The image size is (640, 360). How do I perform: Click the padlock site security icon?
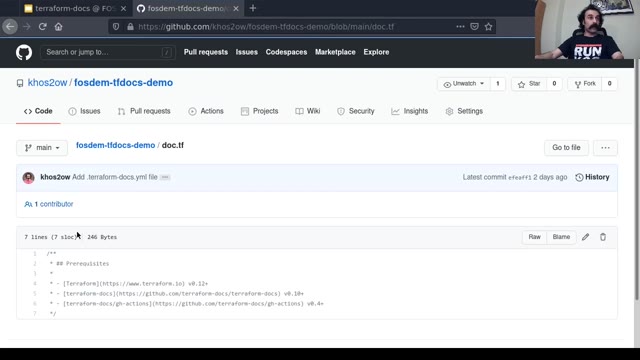point(130,27)
